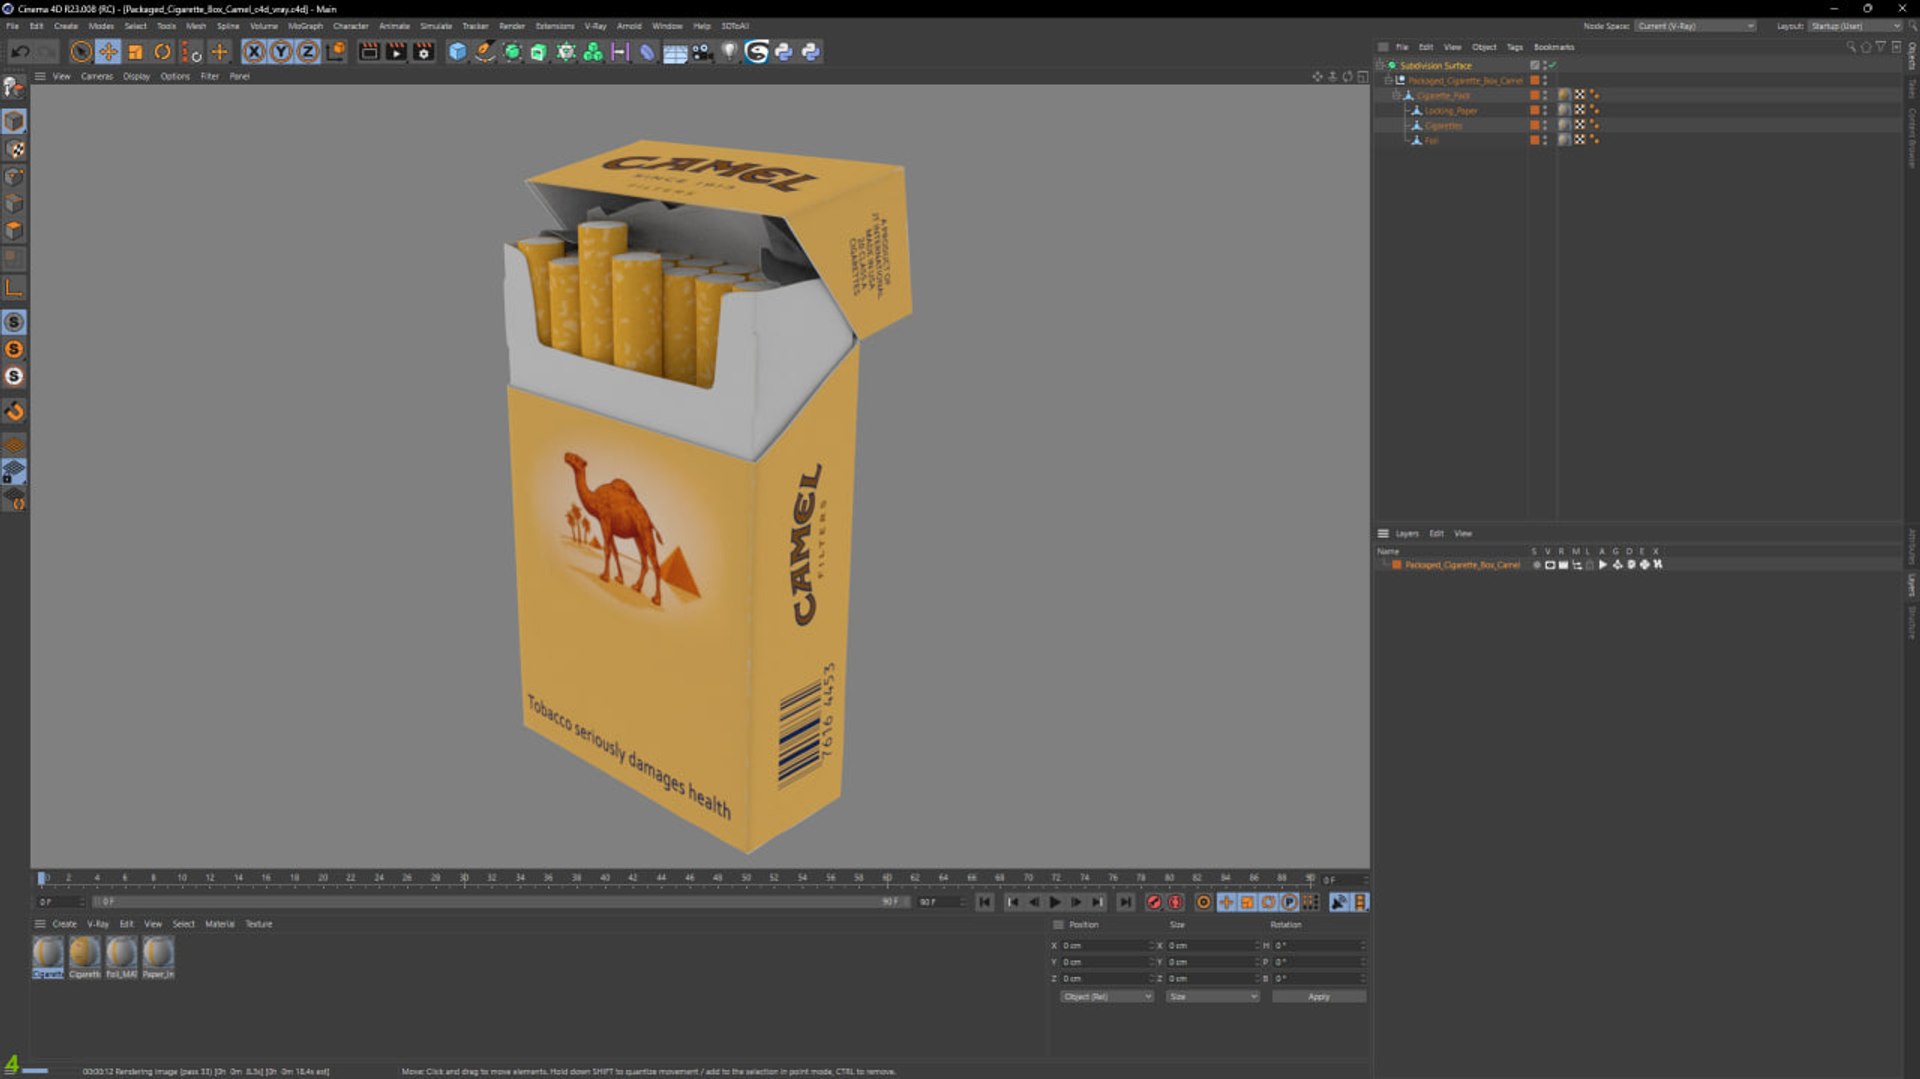
Task: Toggle Position keyframe recording in timeline
Action: (1226, 902)
